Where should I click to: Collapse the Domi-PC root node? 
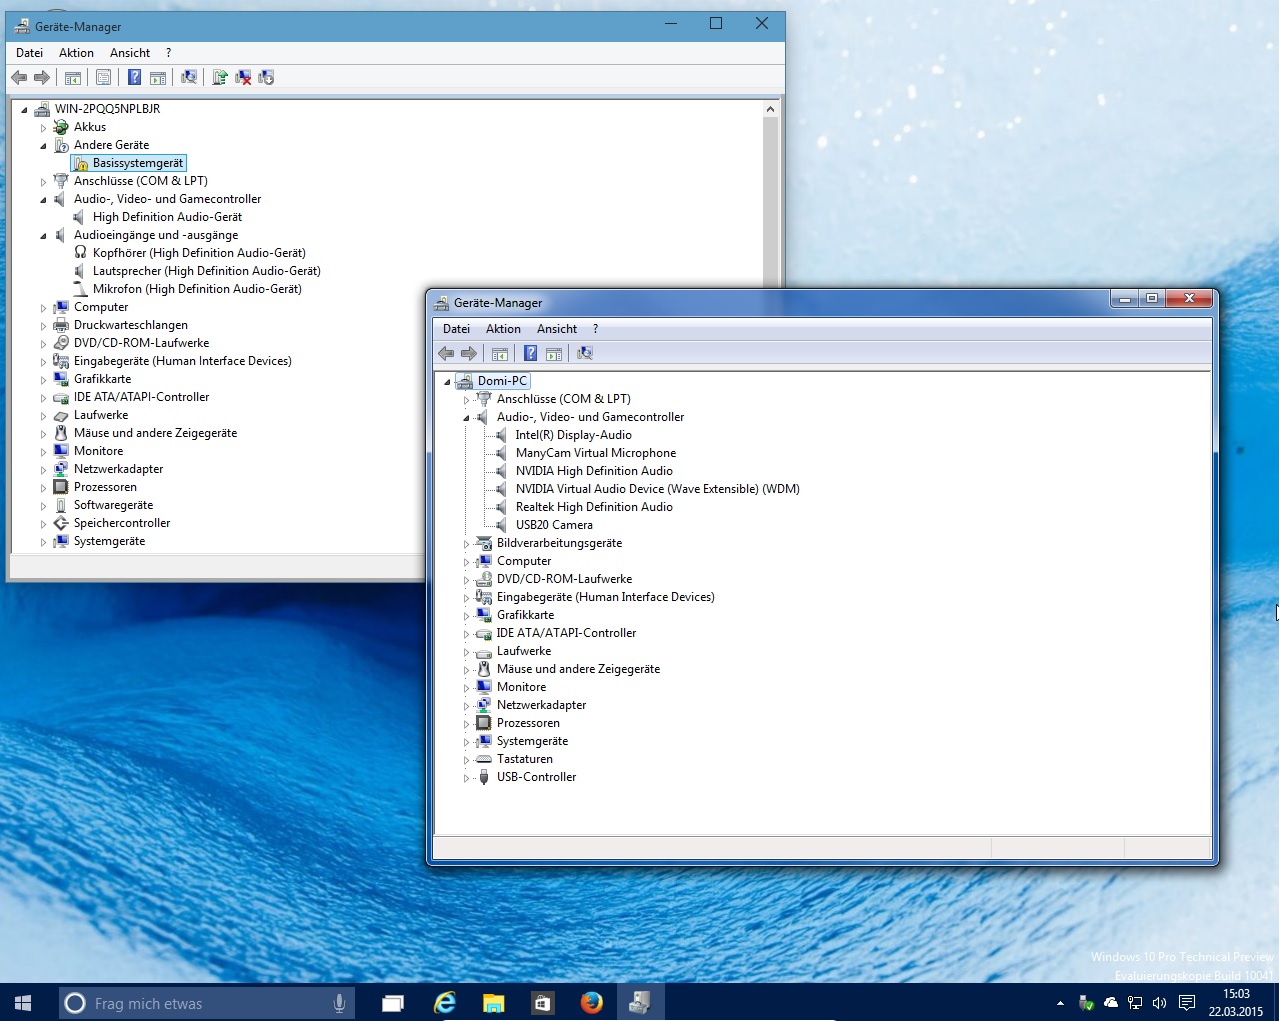(447, 382)
